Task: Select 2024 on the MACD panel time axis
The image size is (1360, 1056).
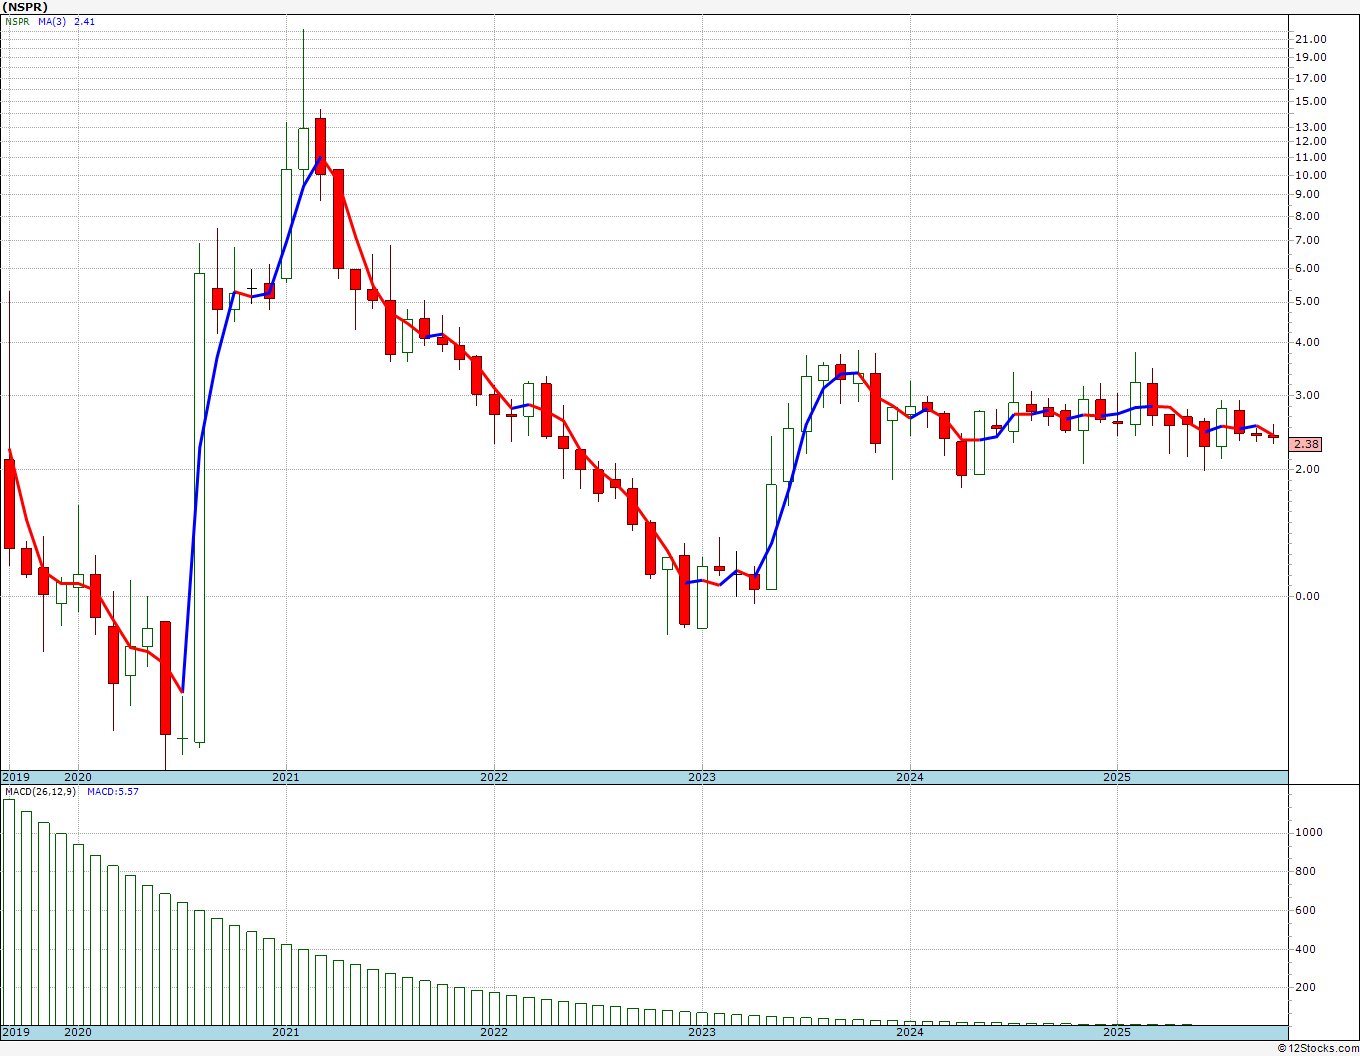Action: (x=909, y=1032)
